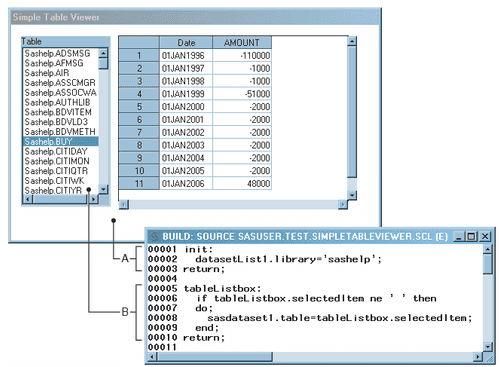Click the table list scroll-left arrow
Screen dimensions: 500x367
[28, 199]
